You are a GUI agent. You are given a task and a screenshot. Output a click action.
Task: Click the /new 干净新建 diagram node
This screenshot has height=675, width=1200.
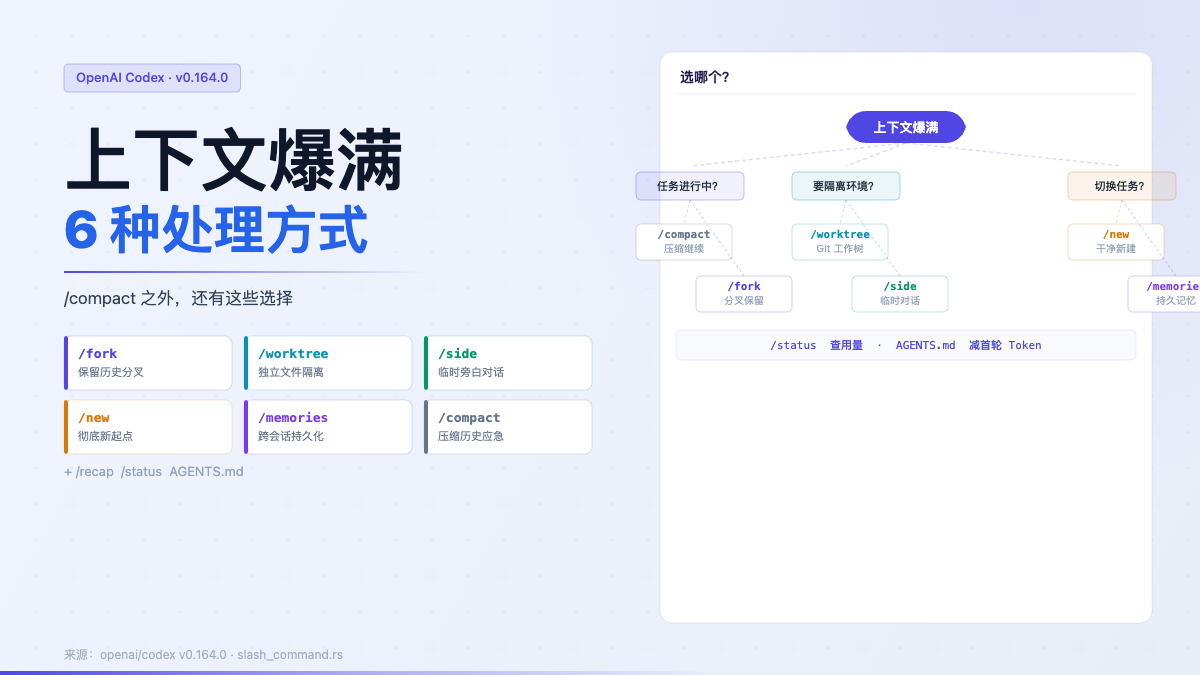click(1116, 242)
